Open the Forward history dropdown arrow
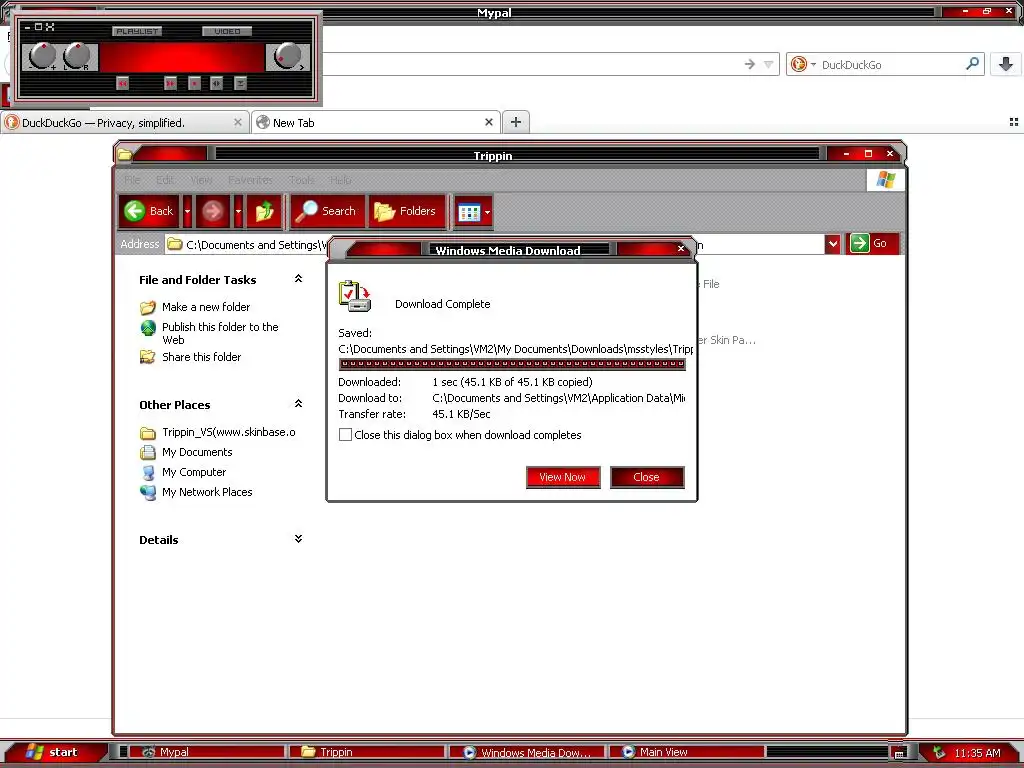Screen dimensions: 1024x768 [238, 211]
